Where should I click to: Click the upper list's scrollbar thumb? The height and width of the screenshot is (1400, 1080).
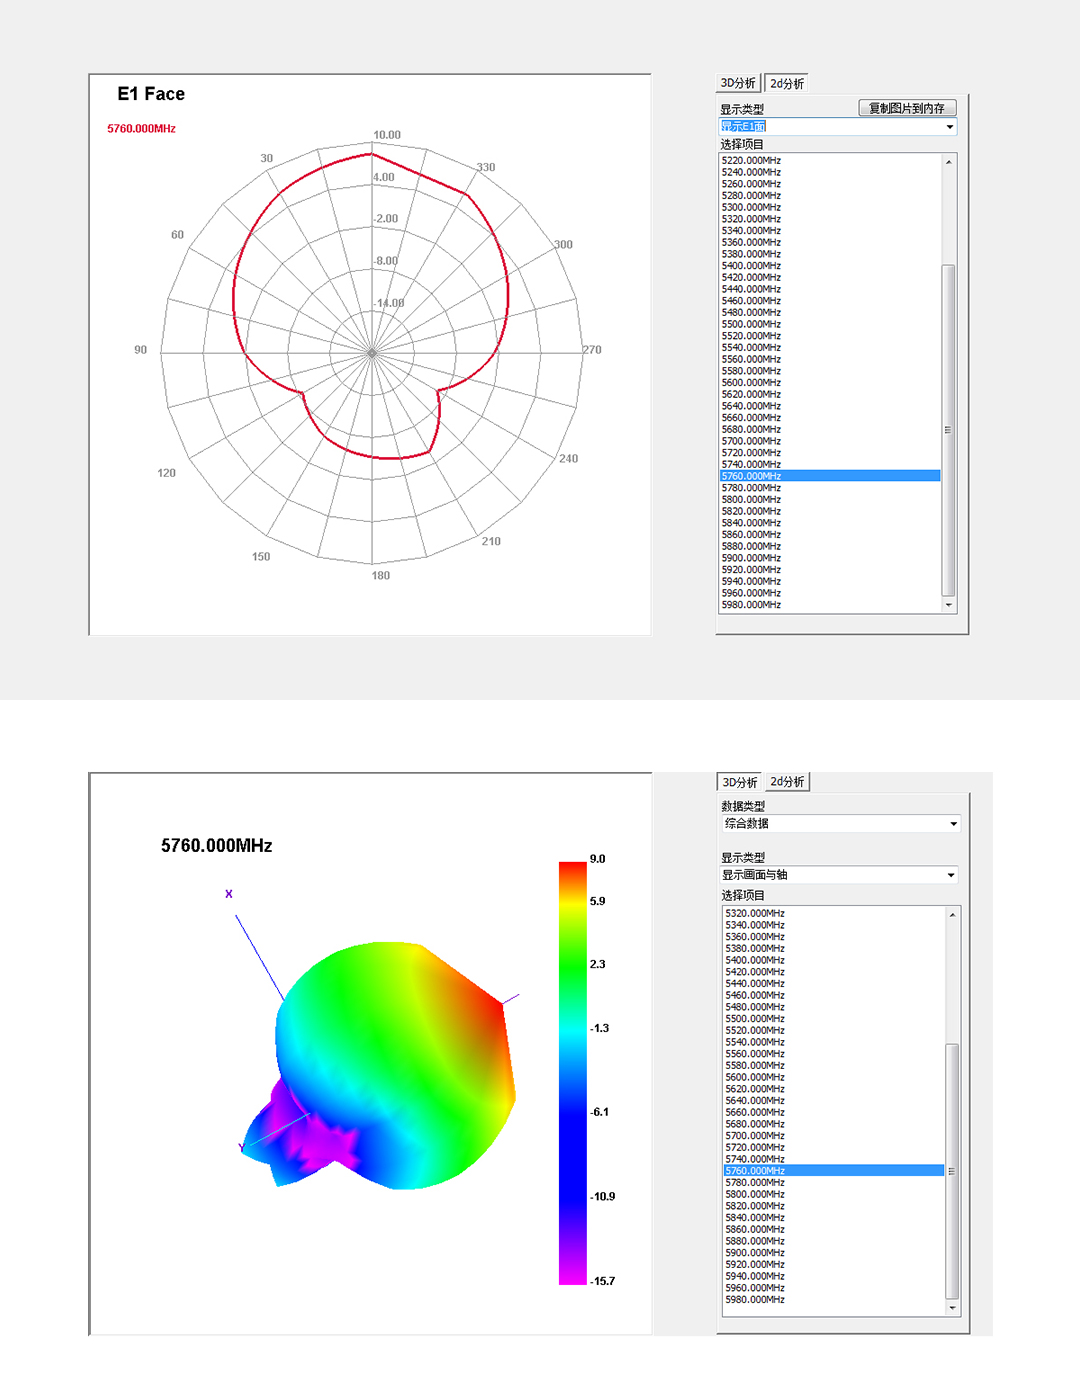(949, 430)
